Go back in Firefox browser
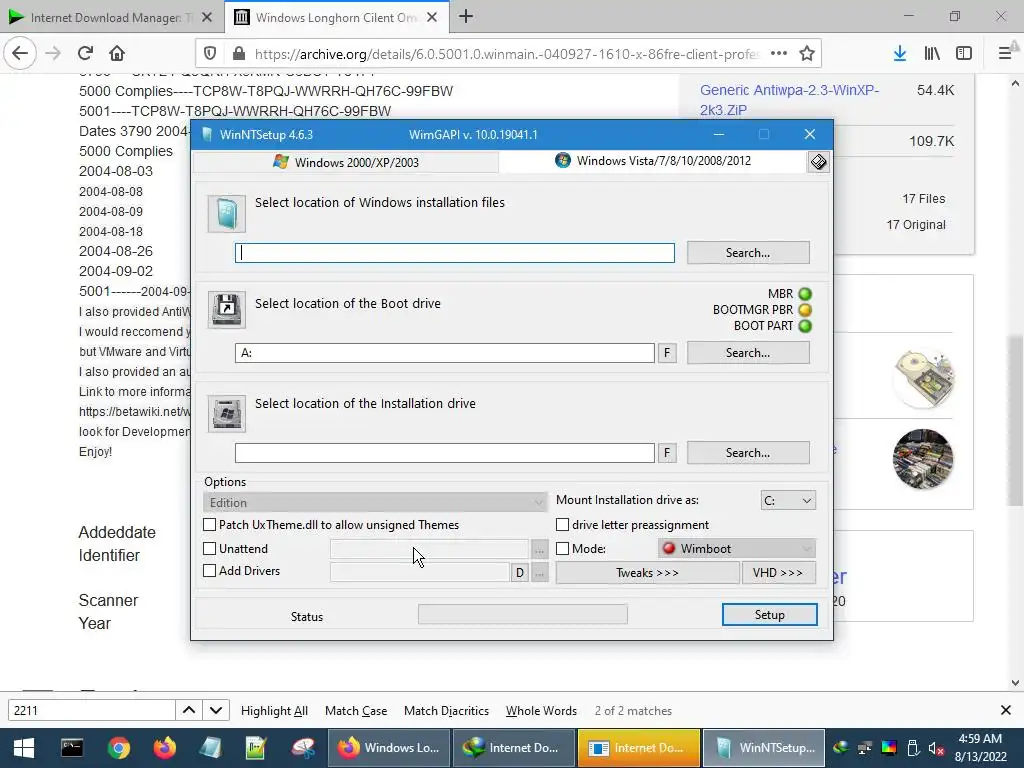The image size is (1024, 768). coord(20,54)
